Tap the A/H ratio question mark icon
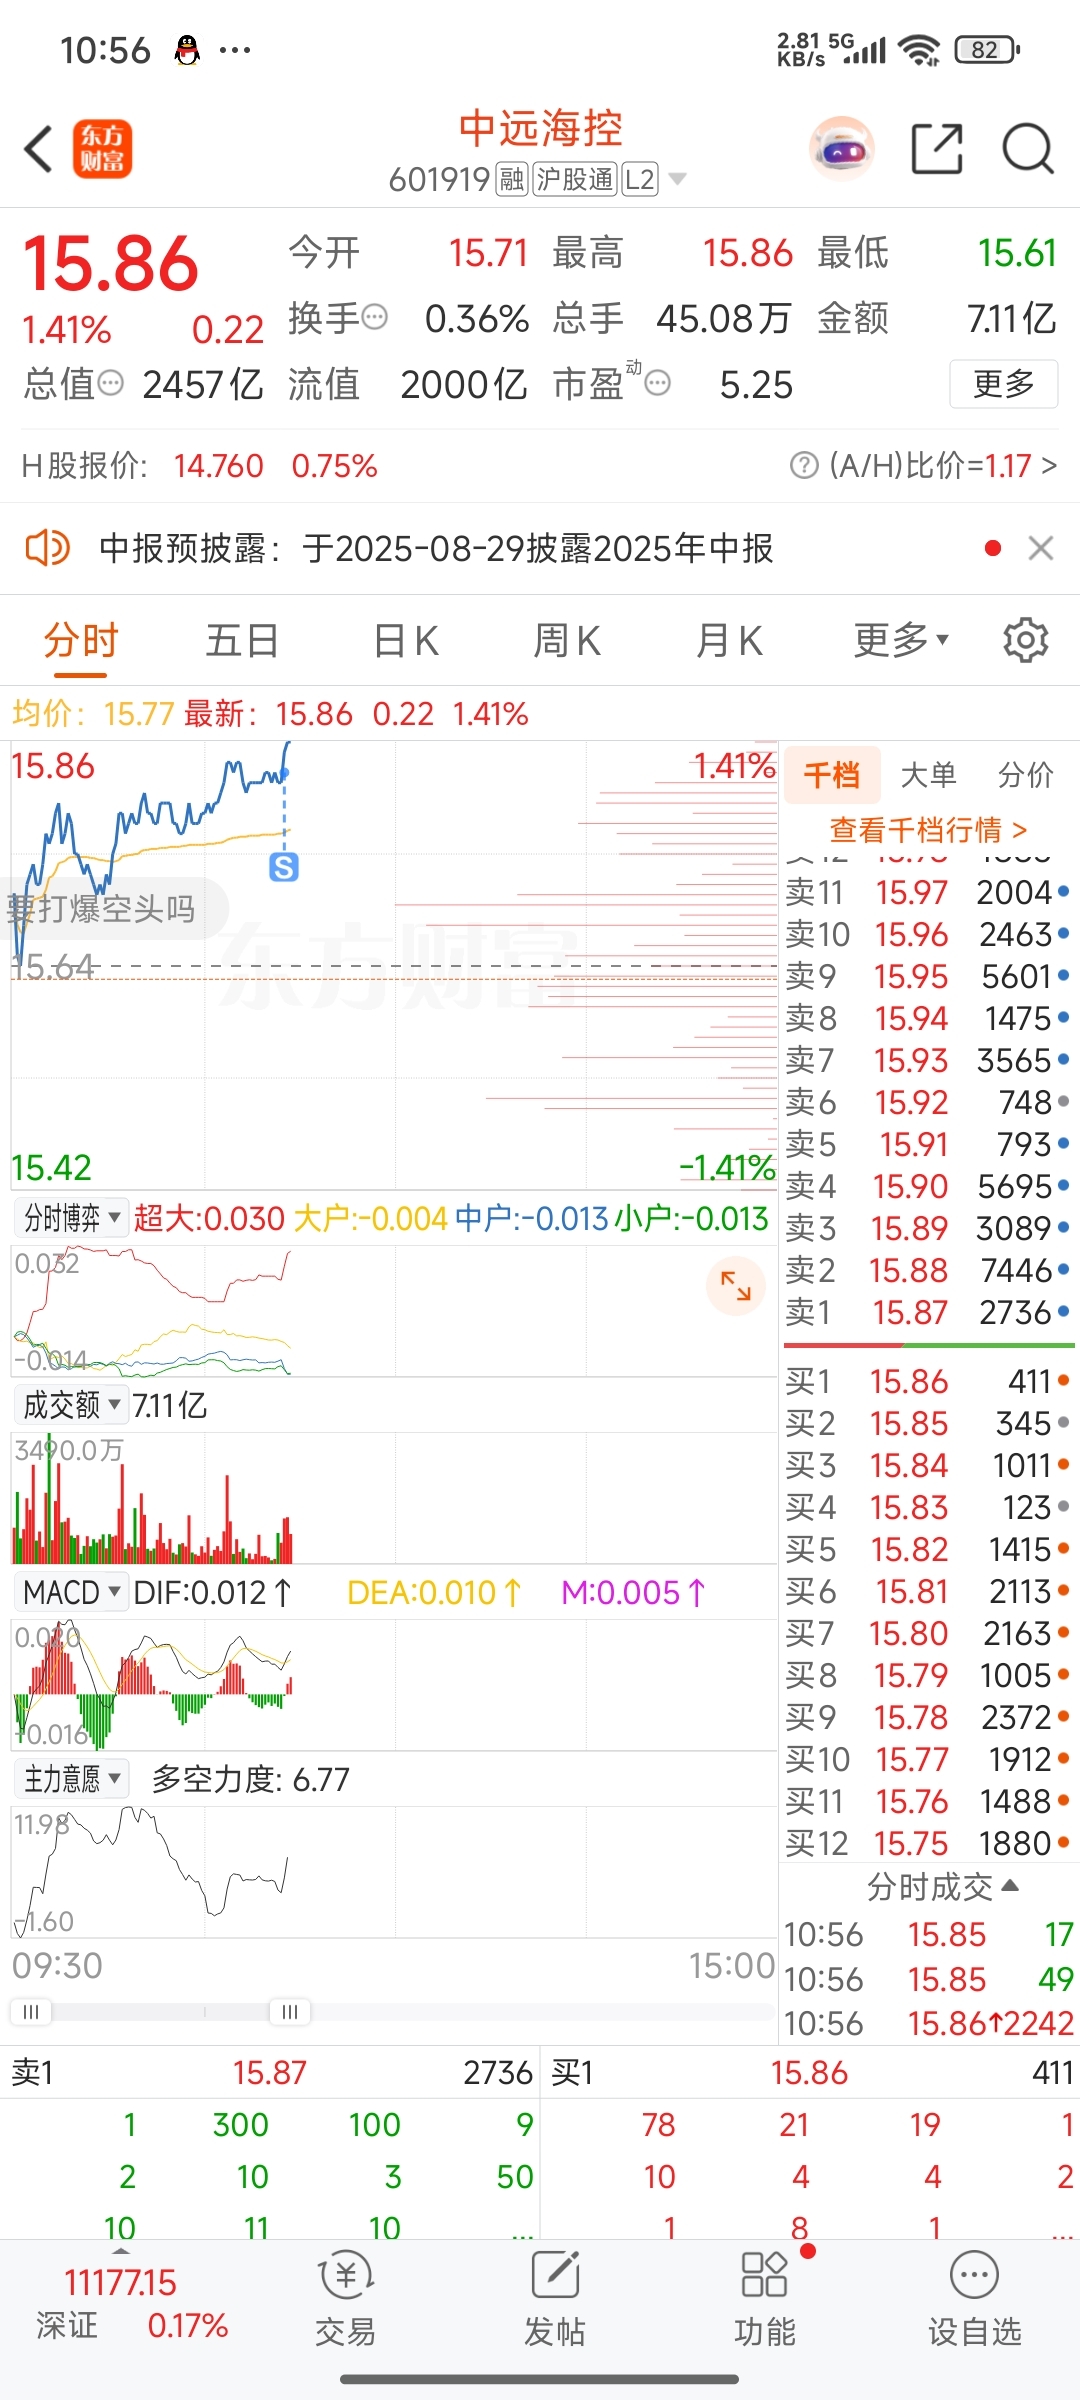Image resolution: width=1080 pixels, height=2400 pixels. coord(804,465)
